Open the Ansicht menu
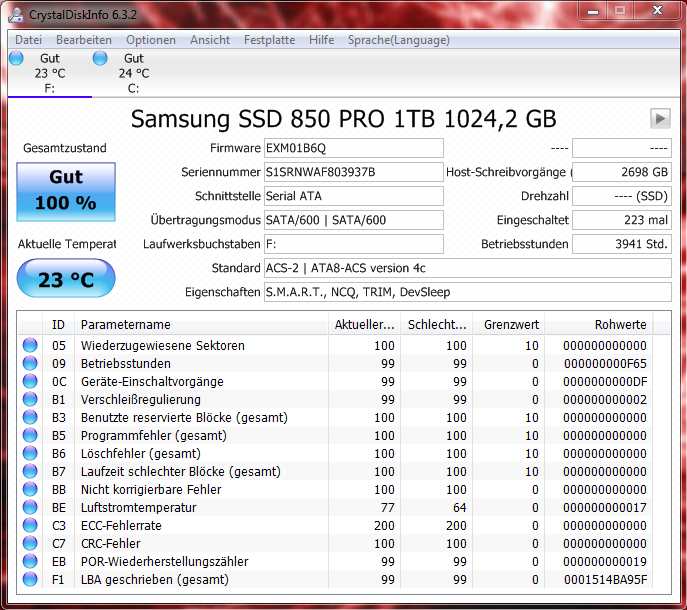 point(210,40)
